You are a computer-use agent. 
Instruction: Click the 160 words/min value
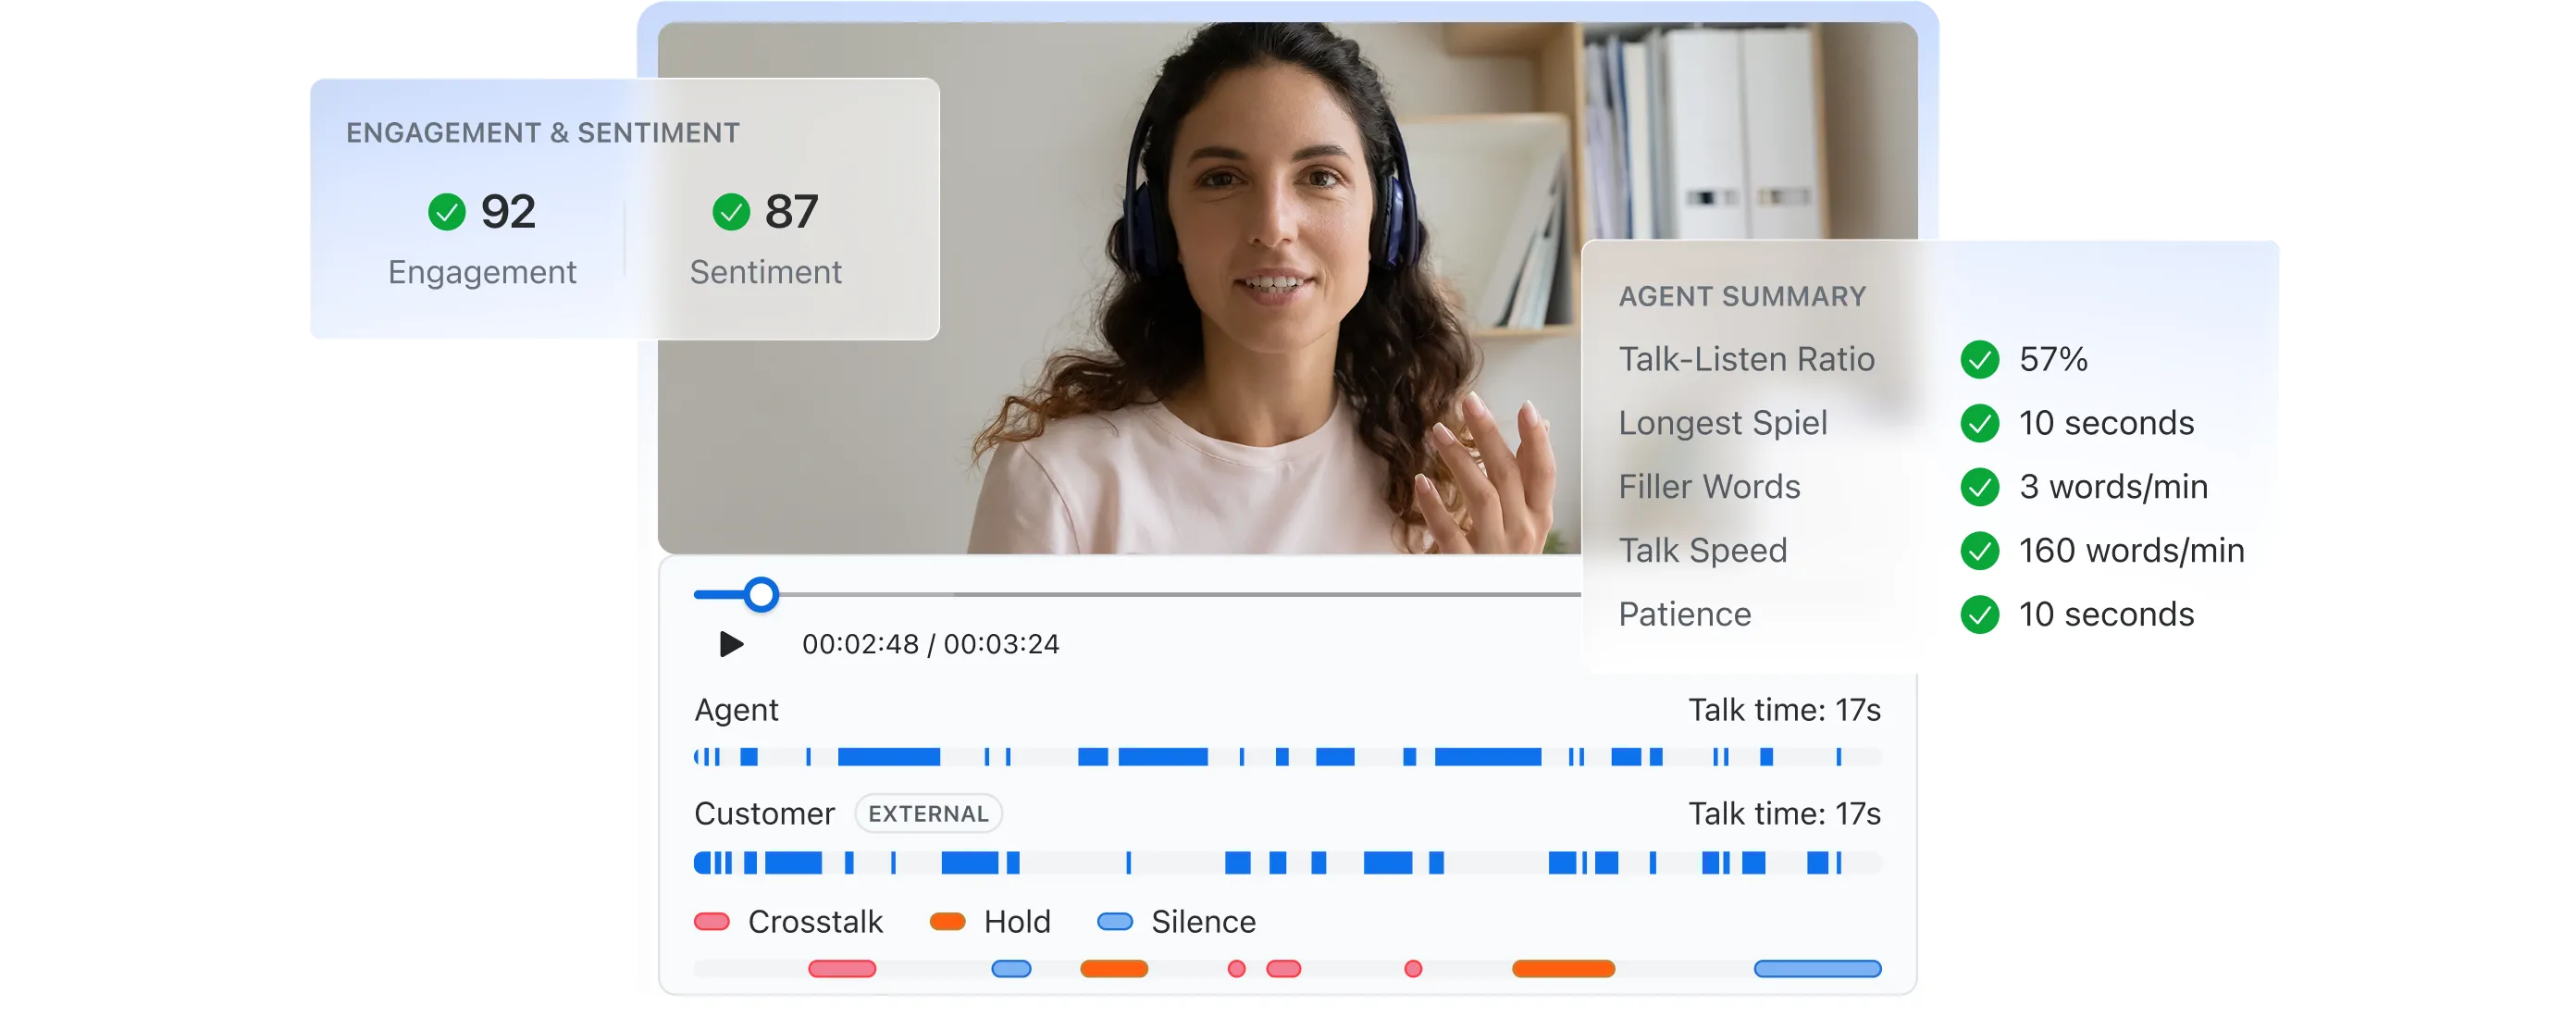pyautogui.click(x=2131, y=551)
